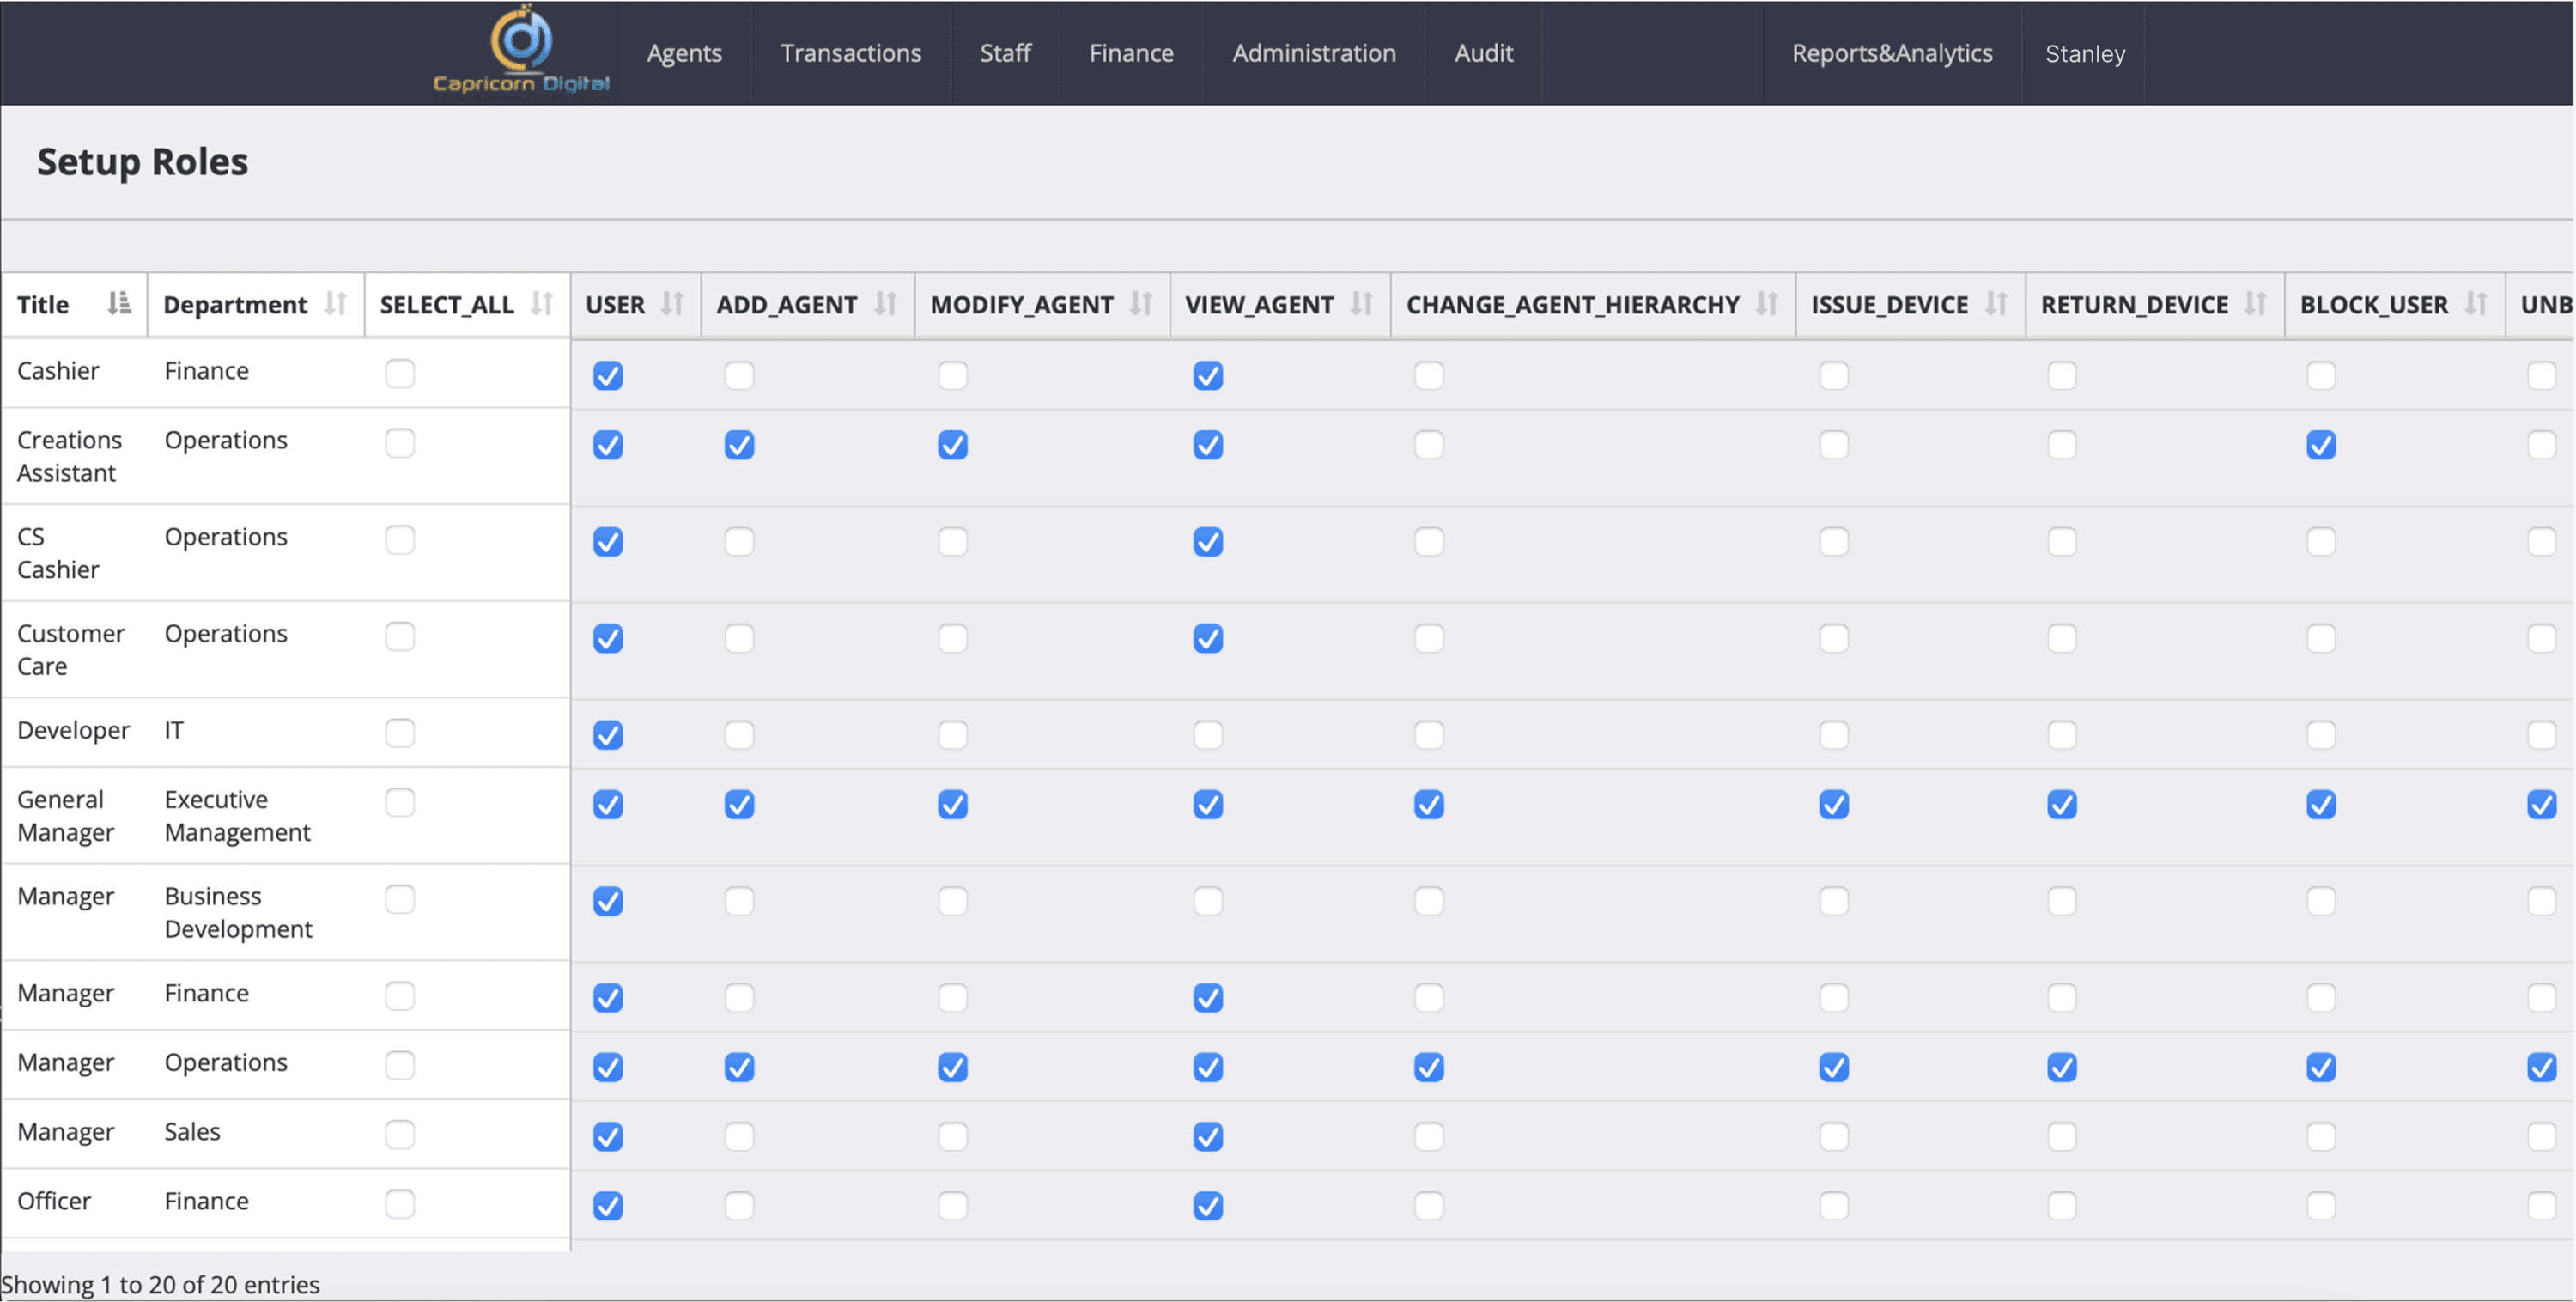Uncheck CHANGE_AGENT_HIERARCHY for General Manager
Screen dimensions: 2576x1302
point(1429,805)
